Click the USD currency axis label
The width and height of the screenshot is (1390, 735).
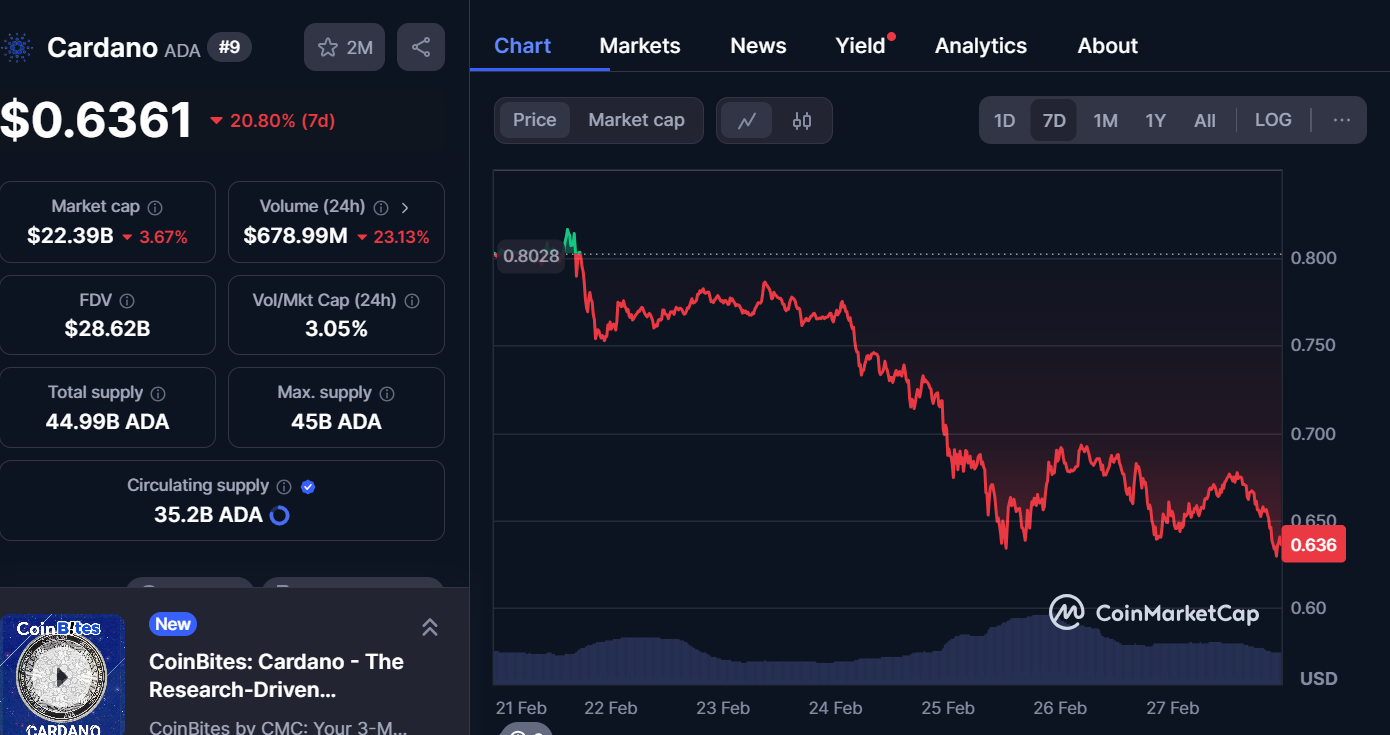point(1318,679)
